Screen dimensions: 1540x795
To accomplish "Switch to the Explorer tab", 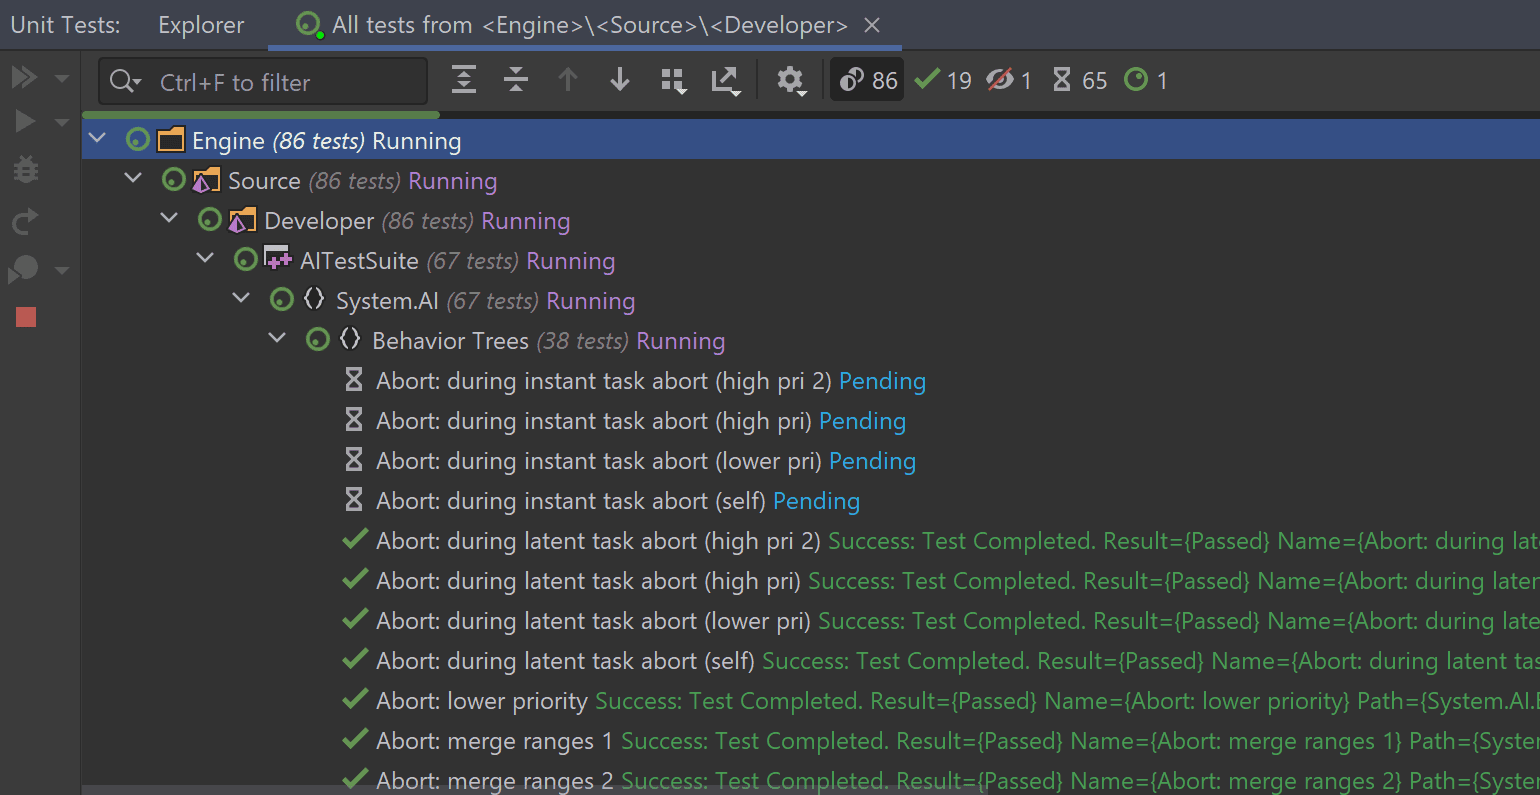I will (200, 24).
